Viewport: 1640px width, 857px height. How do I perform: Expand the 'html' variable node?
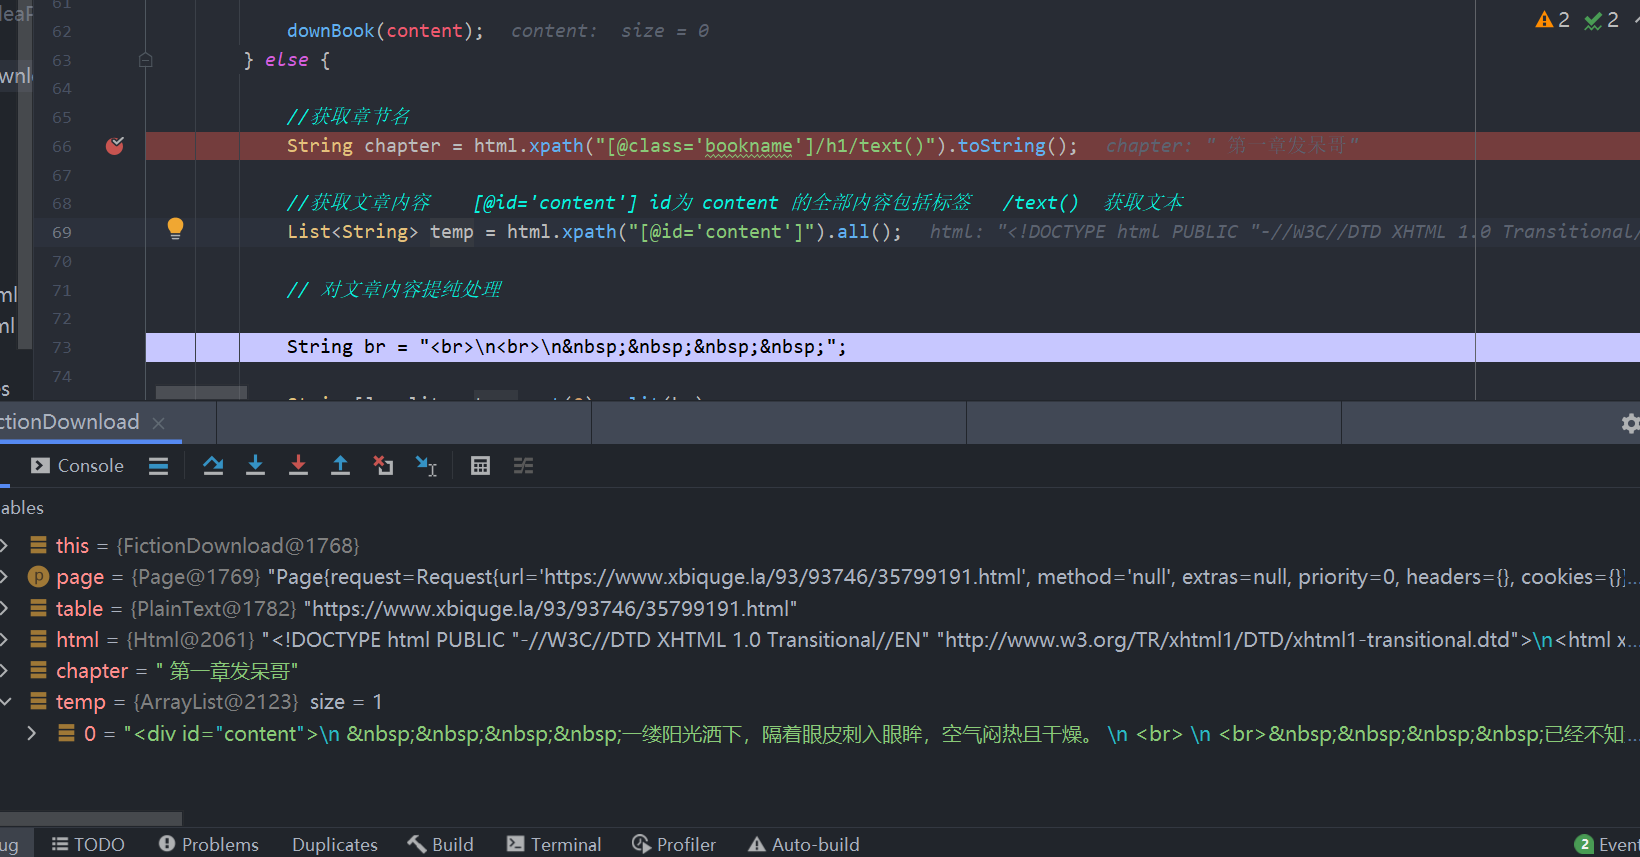[x=5, y=640]
